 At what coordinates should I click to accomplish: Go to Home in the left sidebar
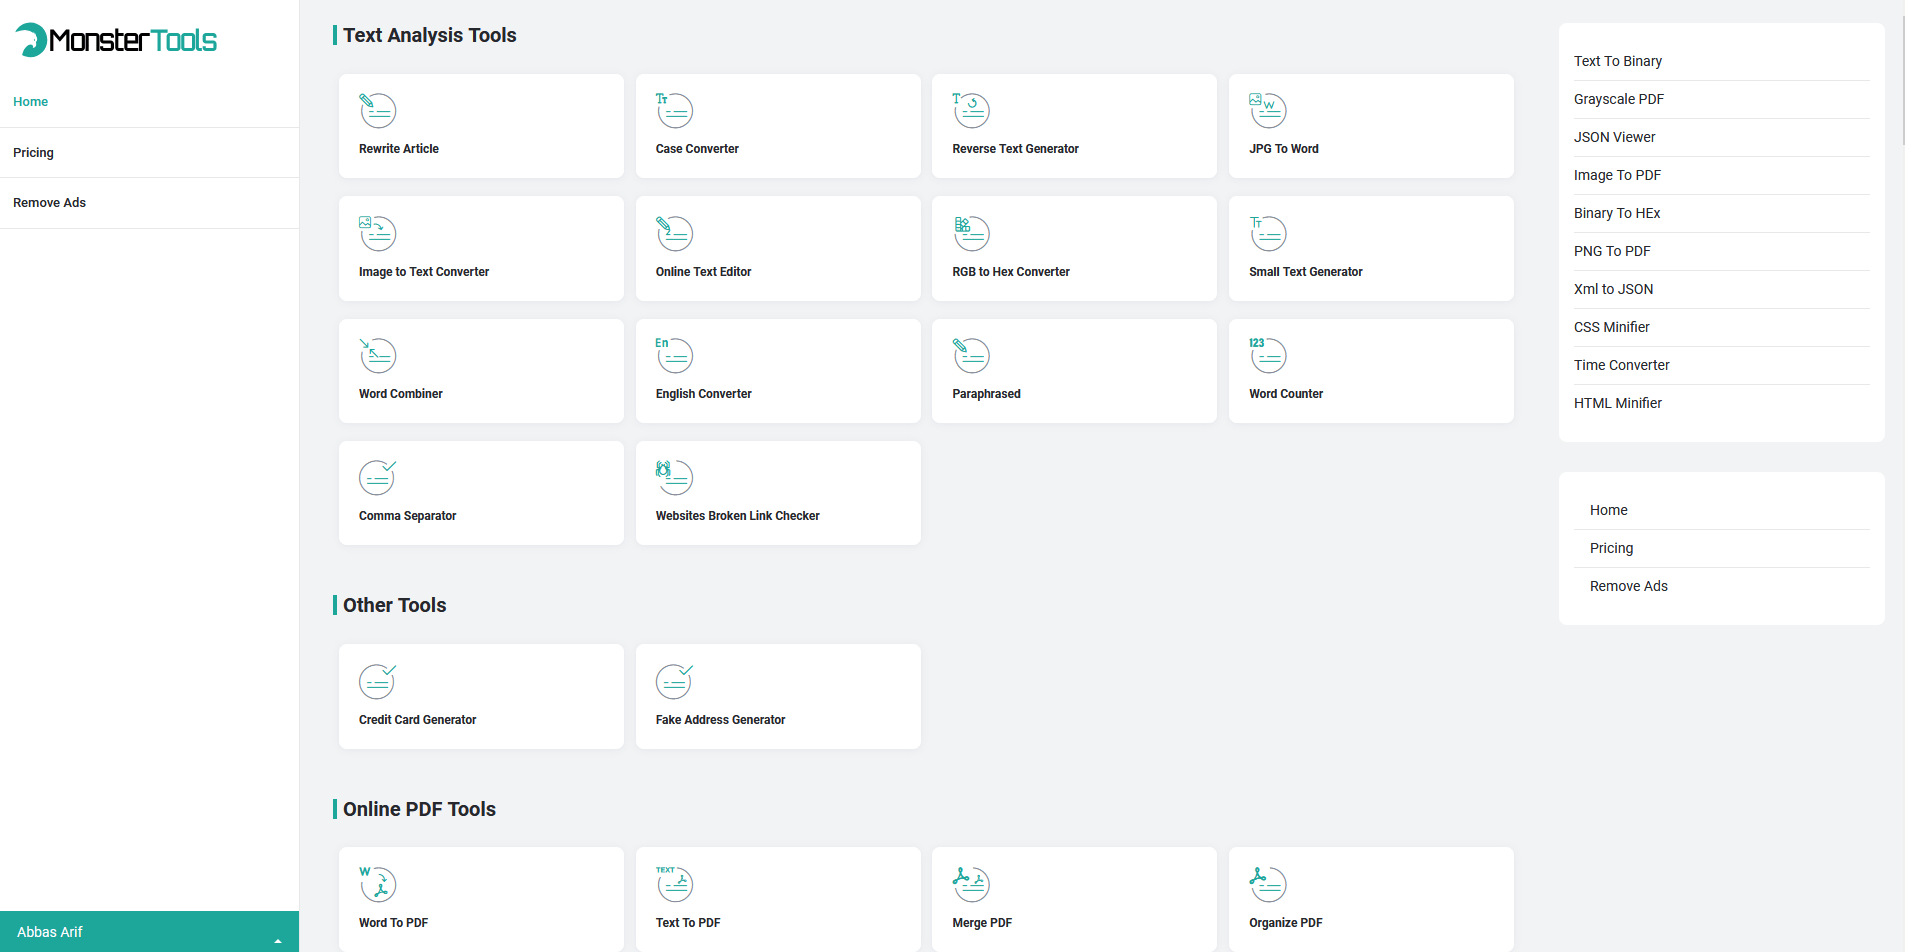(30, 102)
